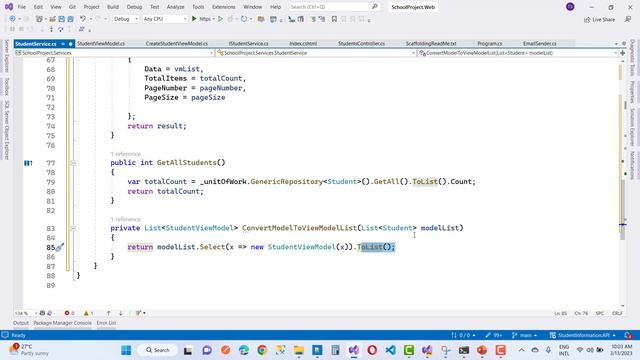640x360 pixels.
Task: Click the Save All toolbar icon
Action: (x=71, y=19)
